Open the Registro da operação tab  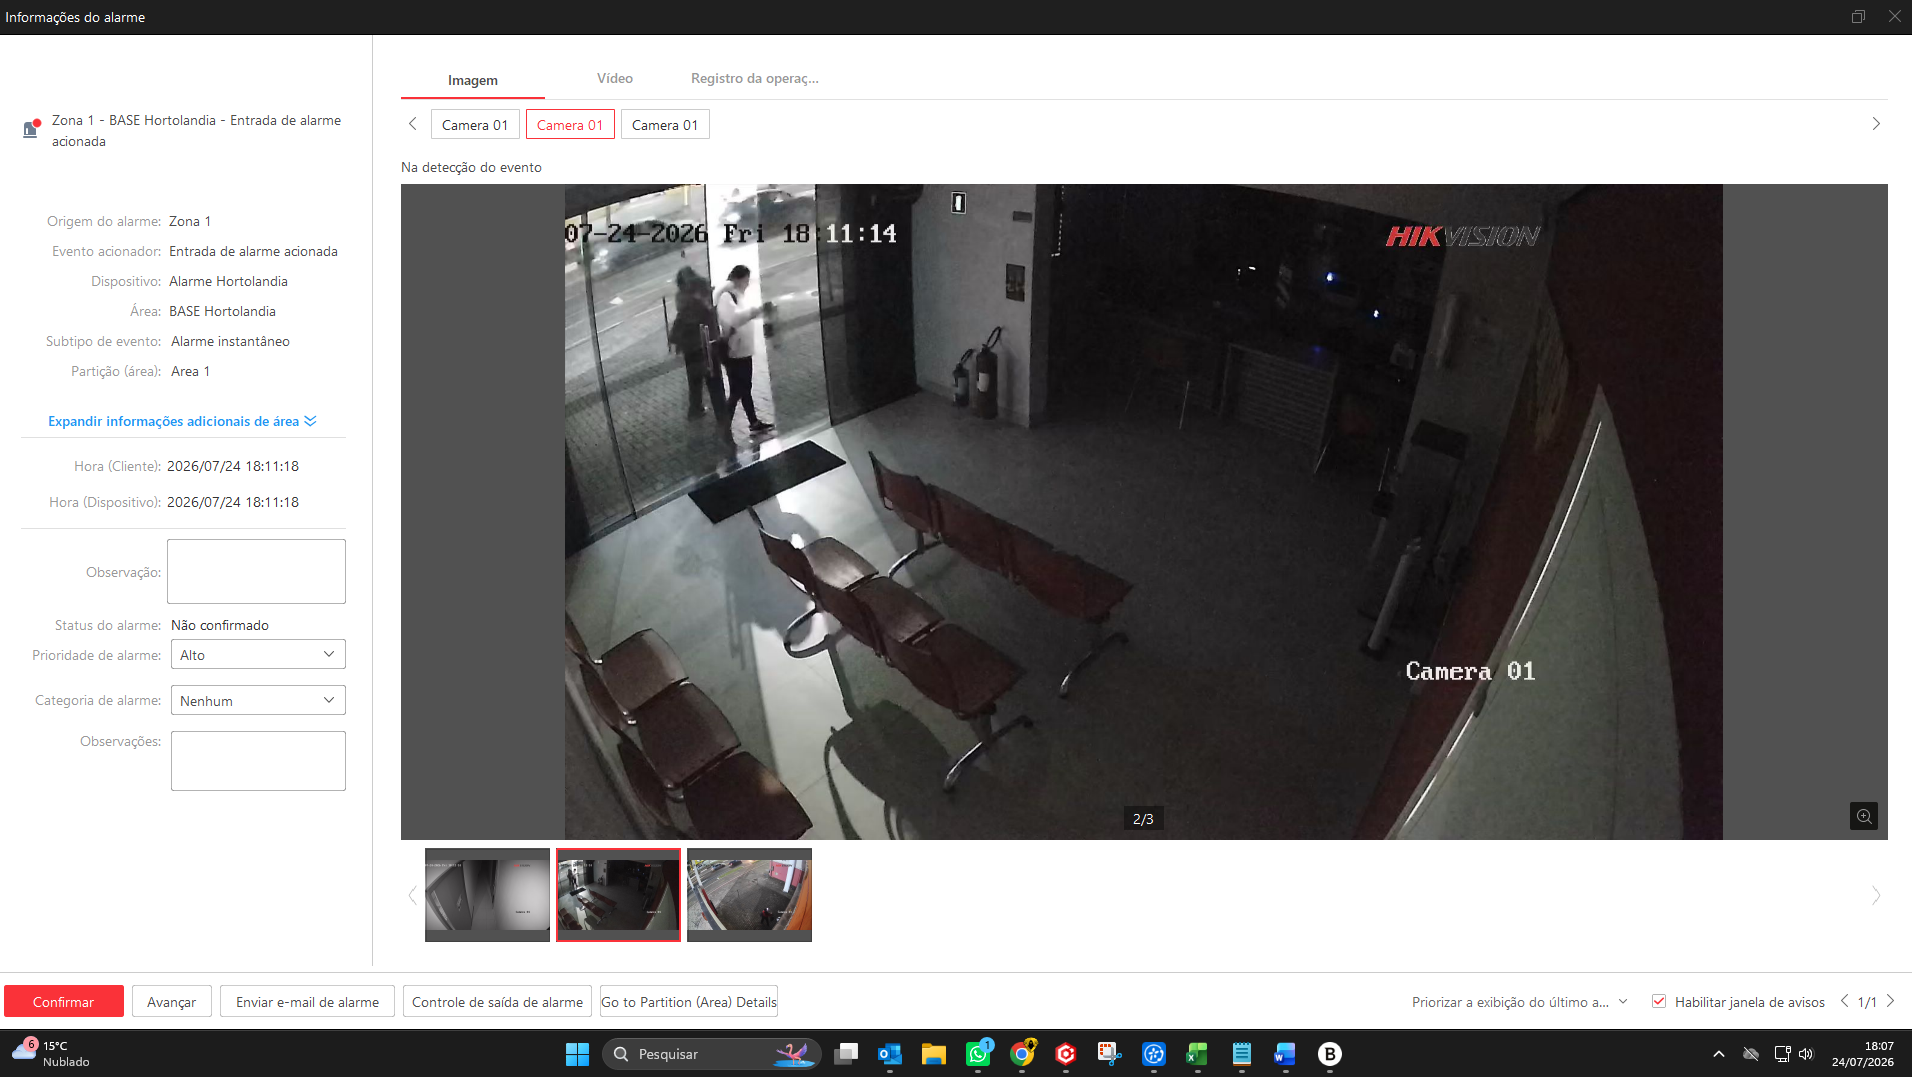point(755,78)
